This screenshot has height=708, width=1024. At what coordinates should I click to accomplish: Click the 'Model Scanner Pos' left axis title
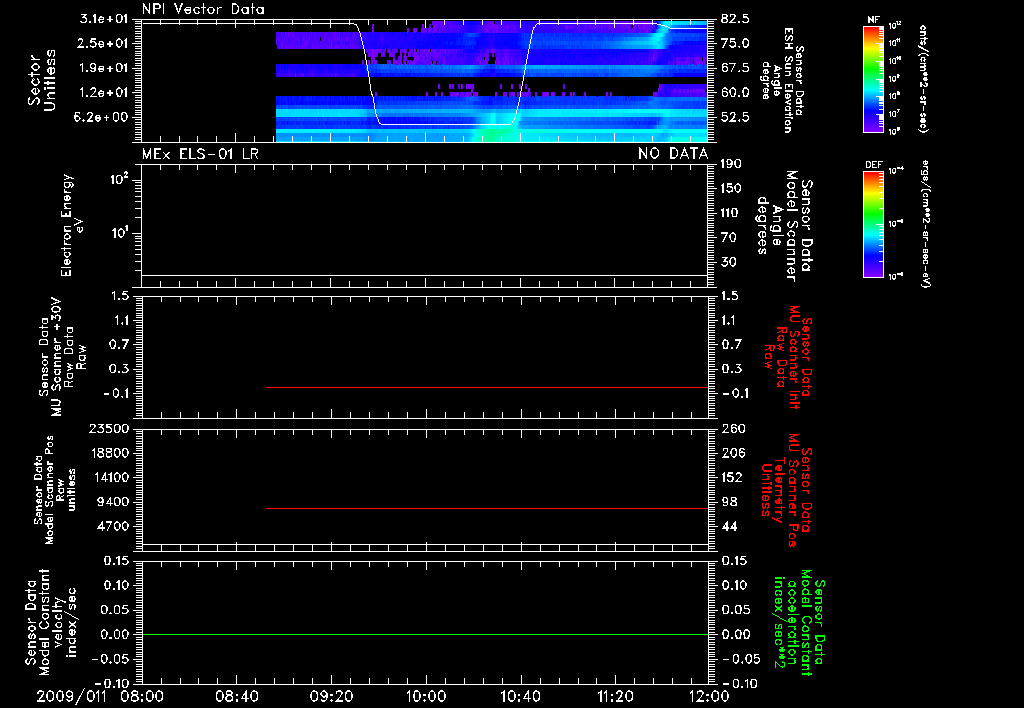pyautogui.click(x=55, y=490)
